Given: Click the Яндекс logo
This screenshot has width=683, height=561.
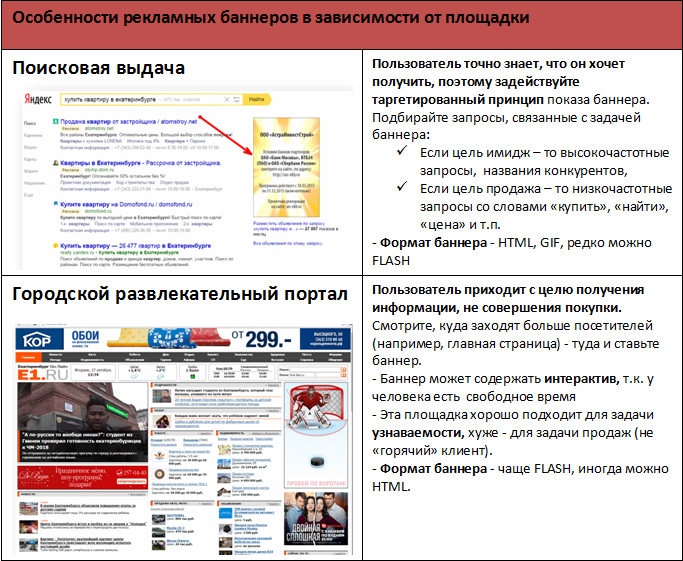Looking at the screenshot, I should tap(38, 99).
